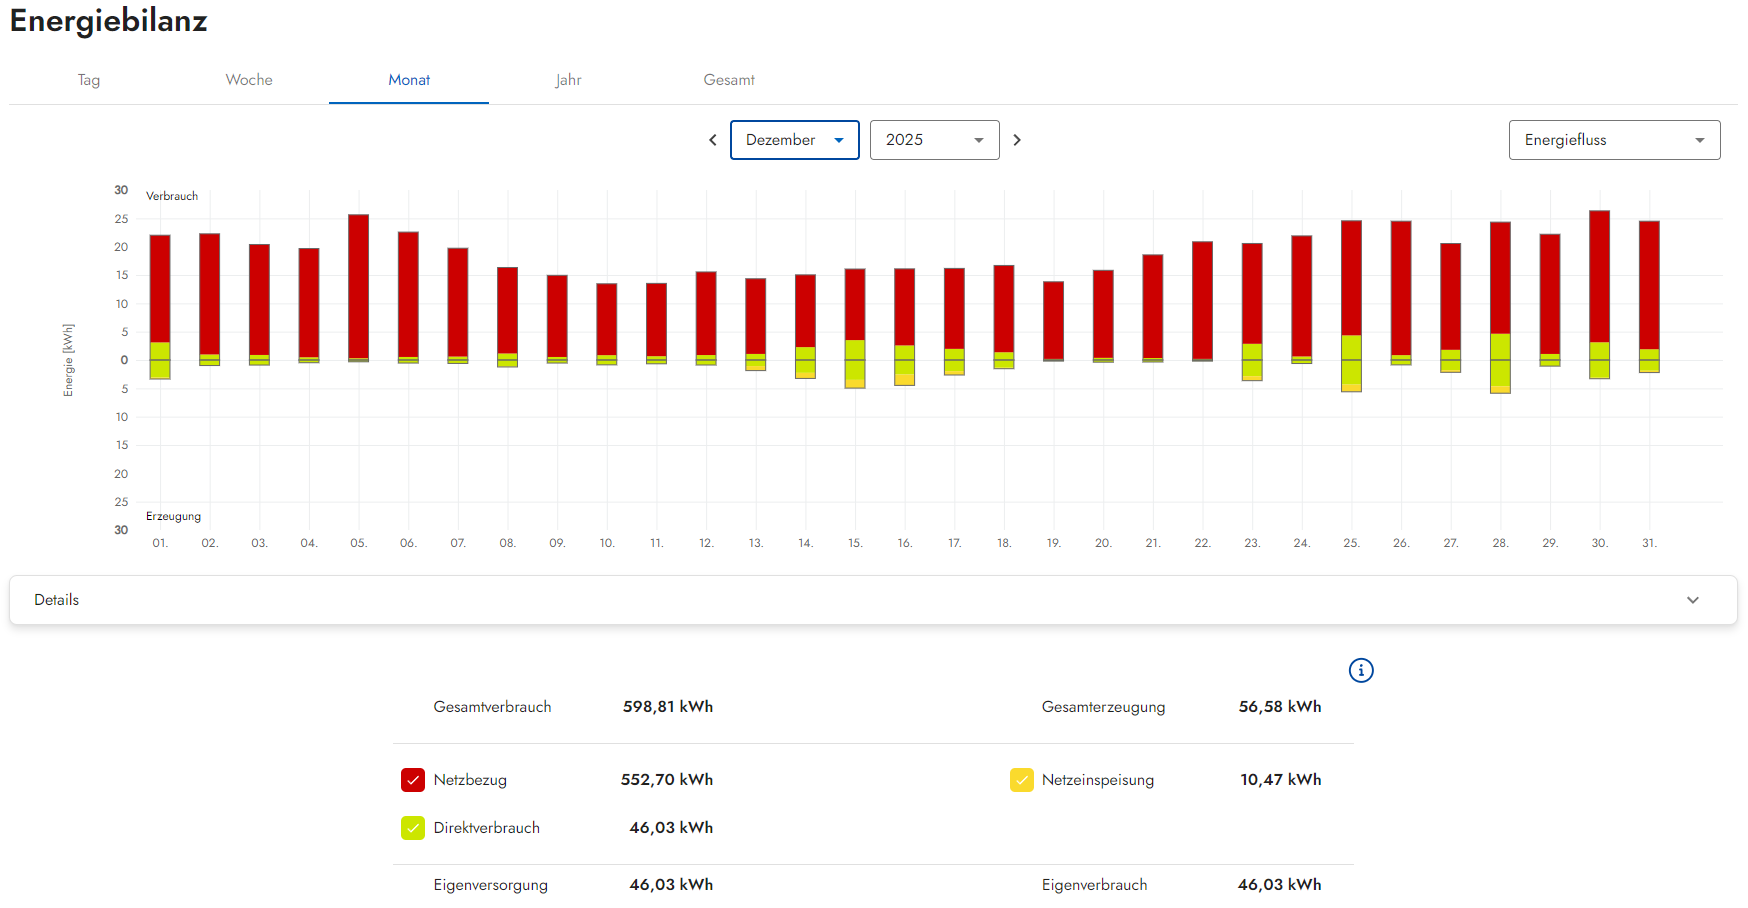
Task: Open the Dezember month dropdown
Action: pos(794,140)
